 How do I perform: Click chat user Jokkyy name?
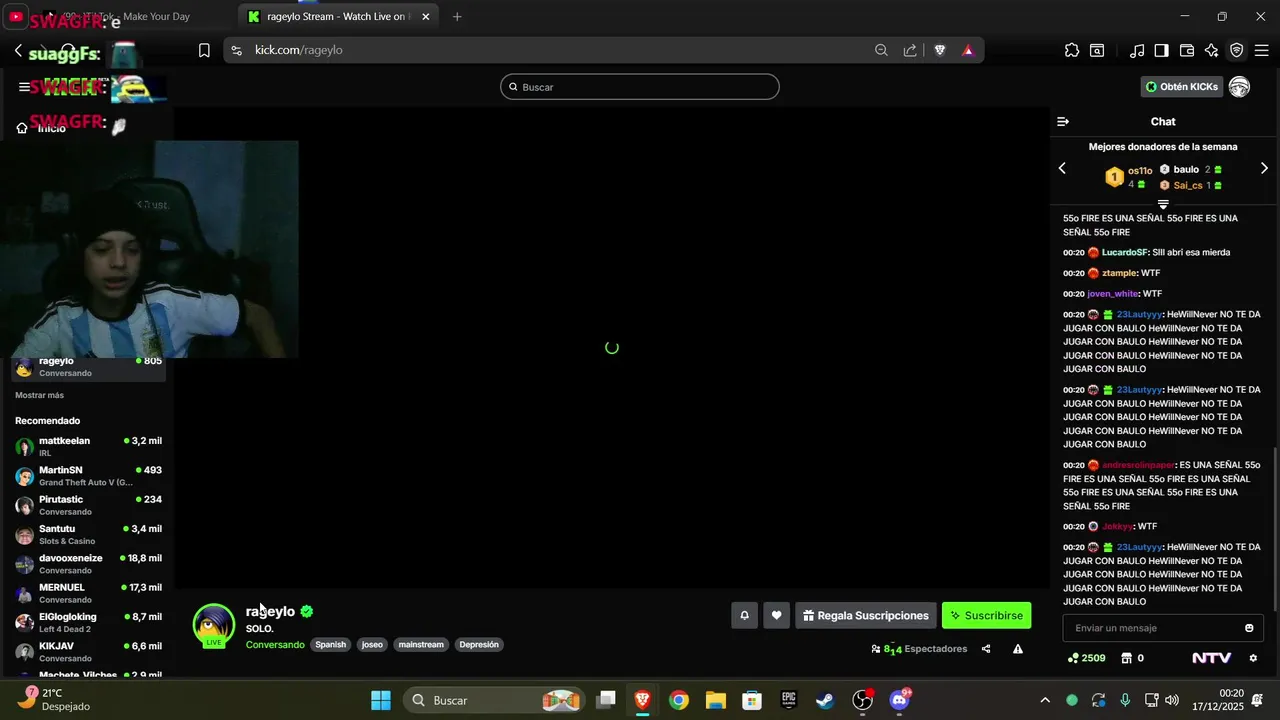[x=1117, y=527]
